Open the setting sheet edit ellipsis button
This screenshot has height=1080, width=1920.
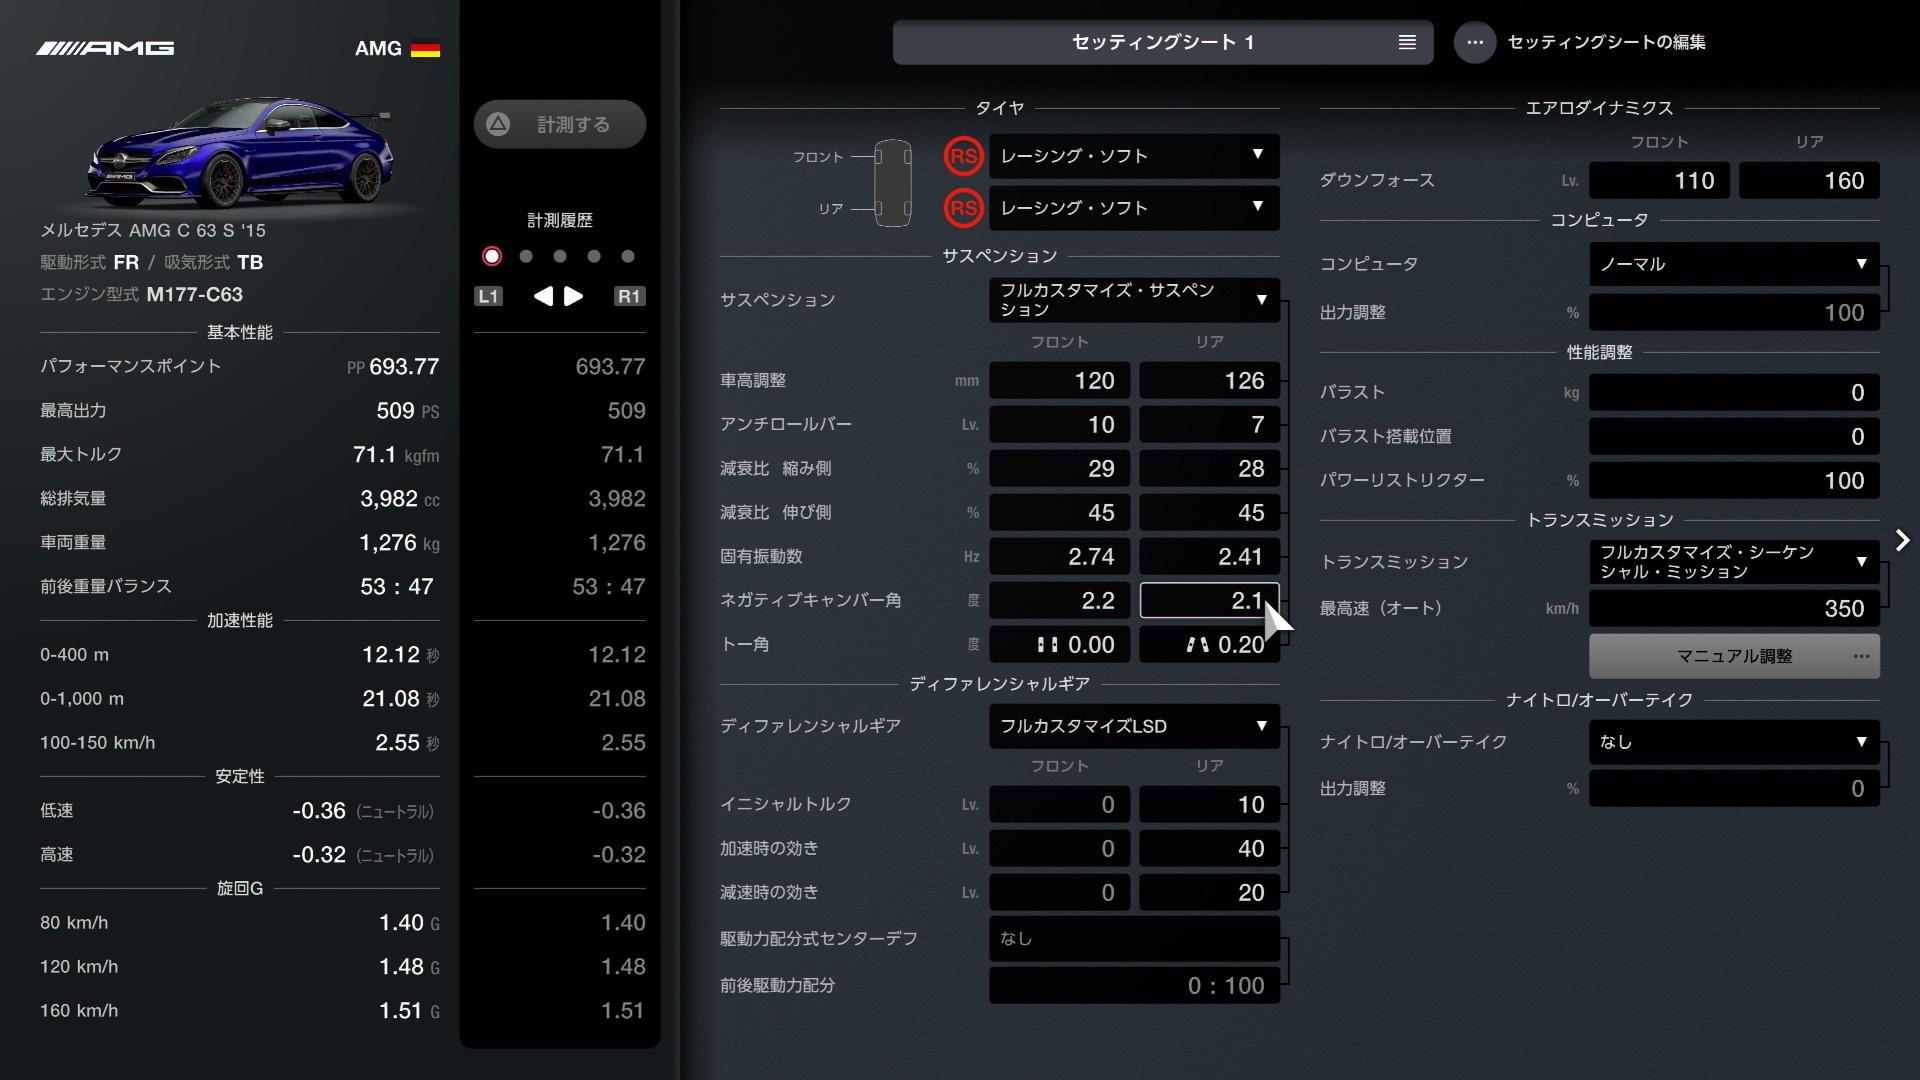click(1475, 42)
